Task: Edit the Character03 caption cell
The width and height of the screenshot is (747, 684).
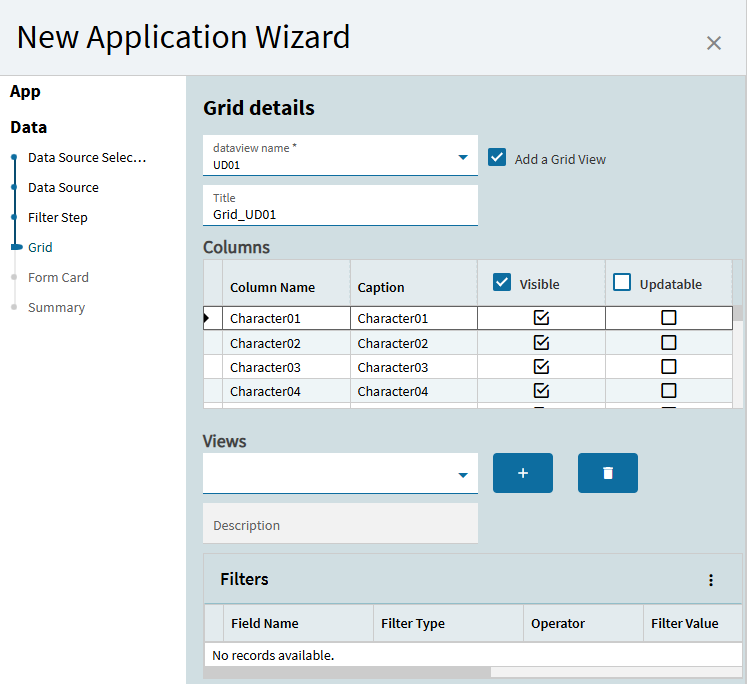Action: coord(414,367)
